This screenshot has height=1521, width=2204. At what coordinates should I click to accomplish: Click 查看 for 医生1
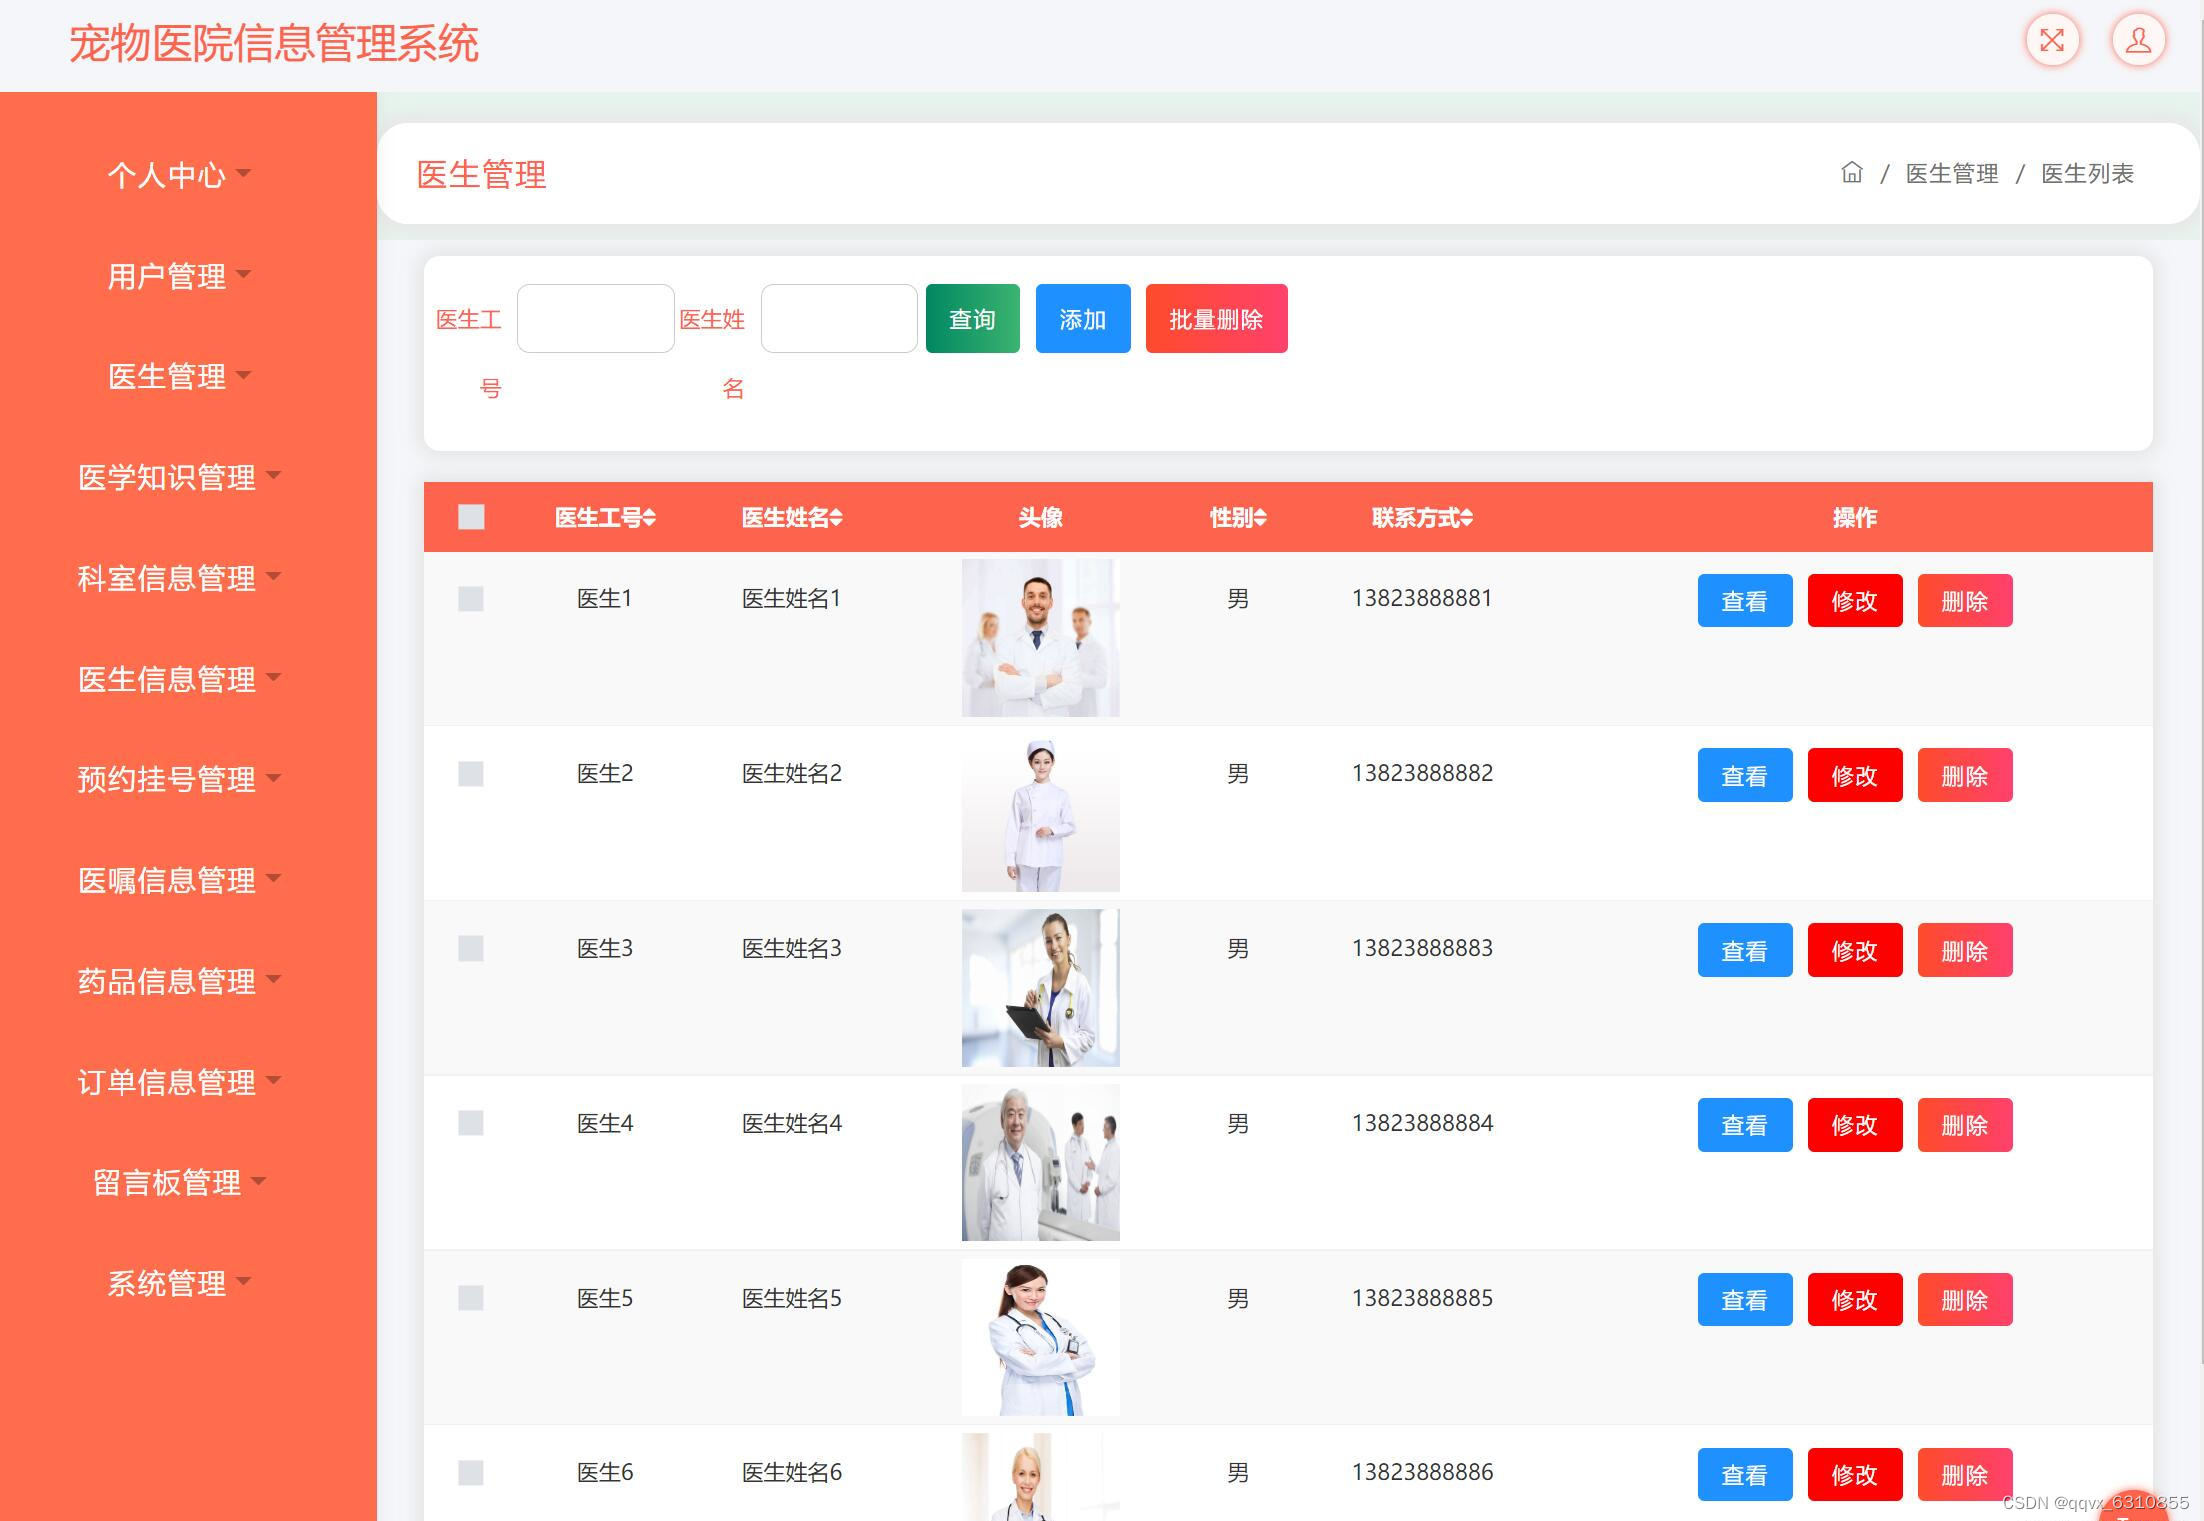tap(1744, 601)
